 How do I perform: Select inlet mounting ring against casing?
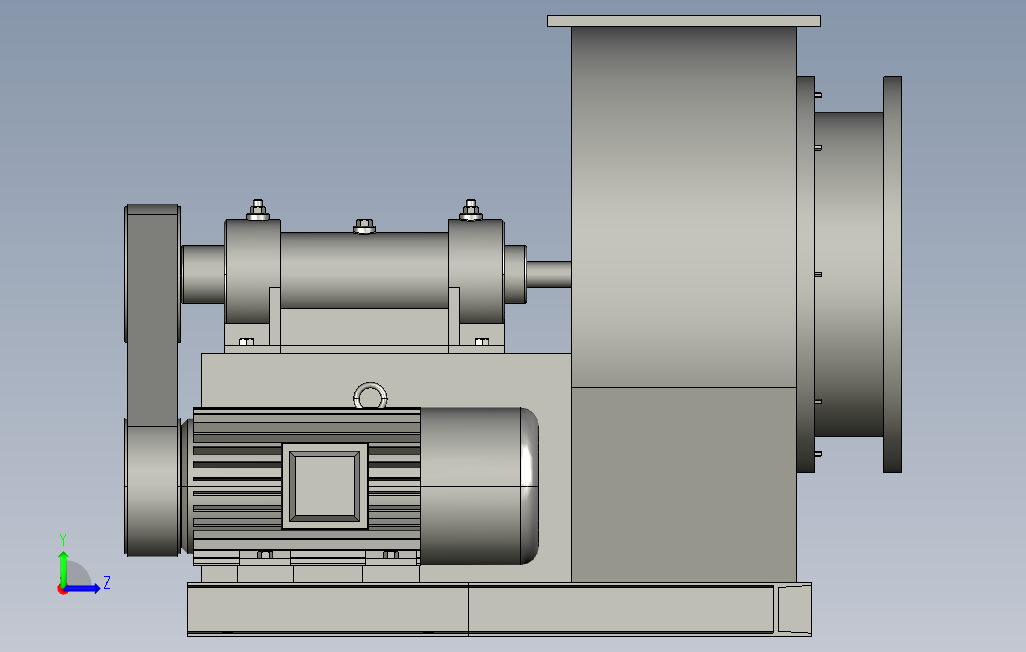[x=805, y=274]
